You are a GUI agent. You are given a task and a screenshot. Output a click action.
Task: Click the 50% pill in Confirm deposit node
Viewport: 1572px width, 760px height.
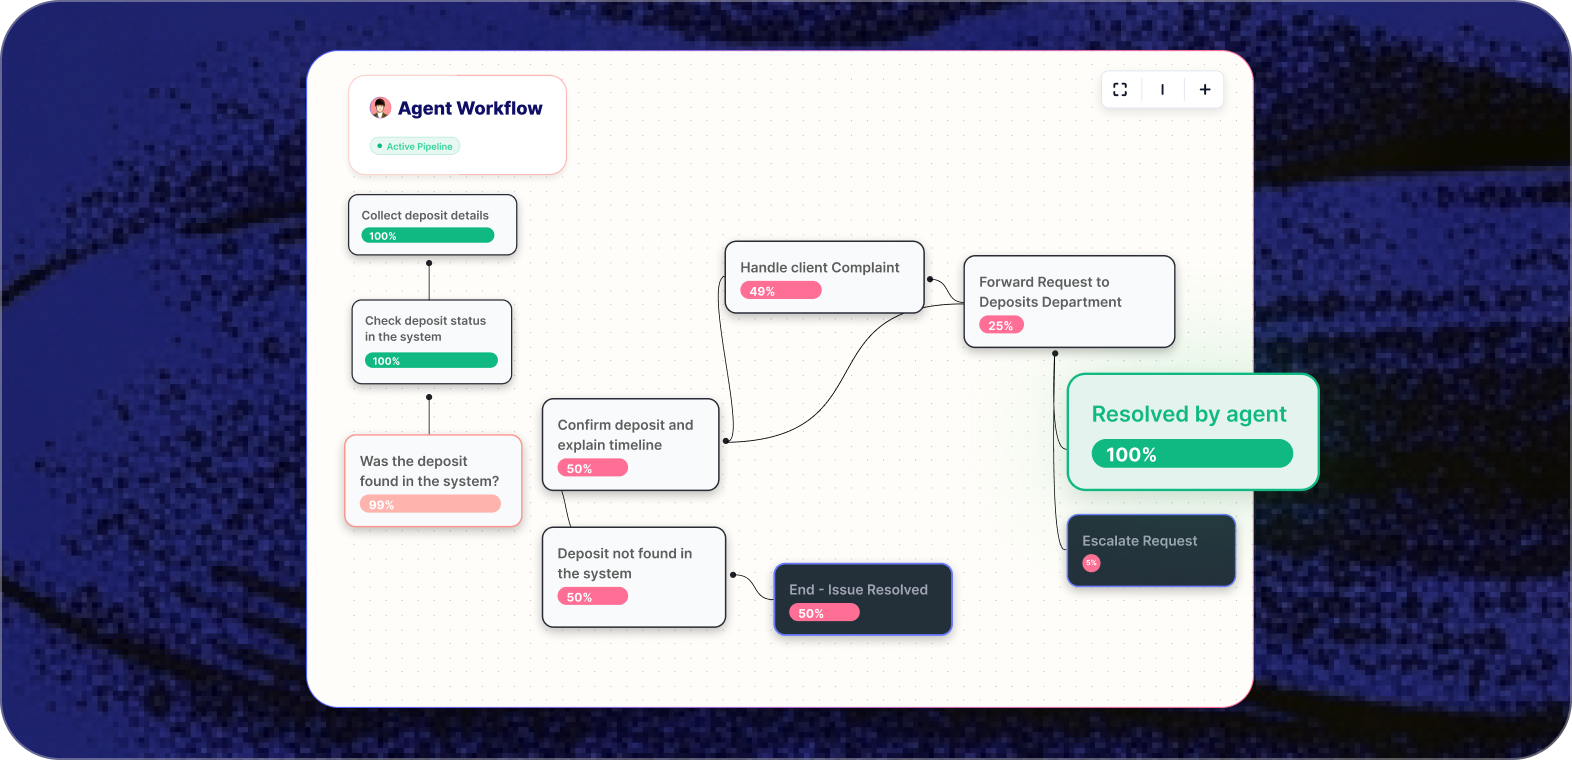592,468
